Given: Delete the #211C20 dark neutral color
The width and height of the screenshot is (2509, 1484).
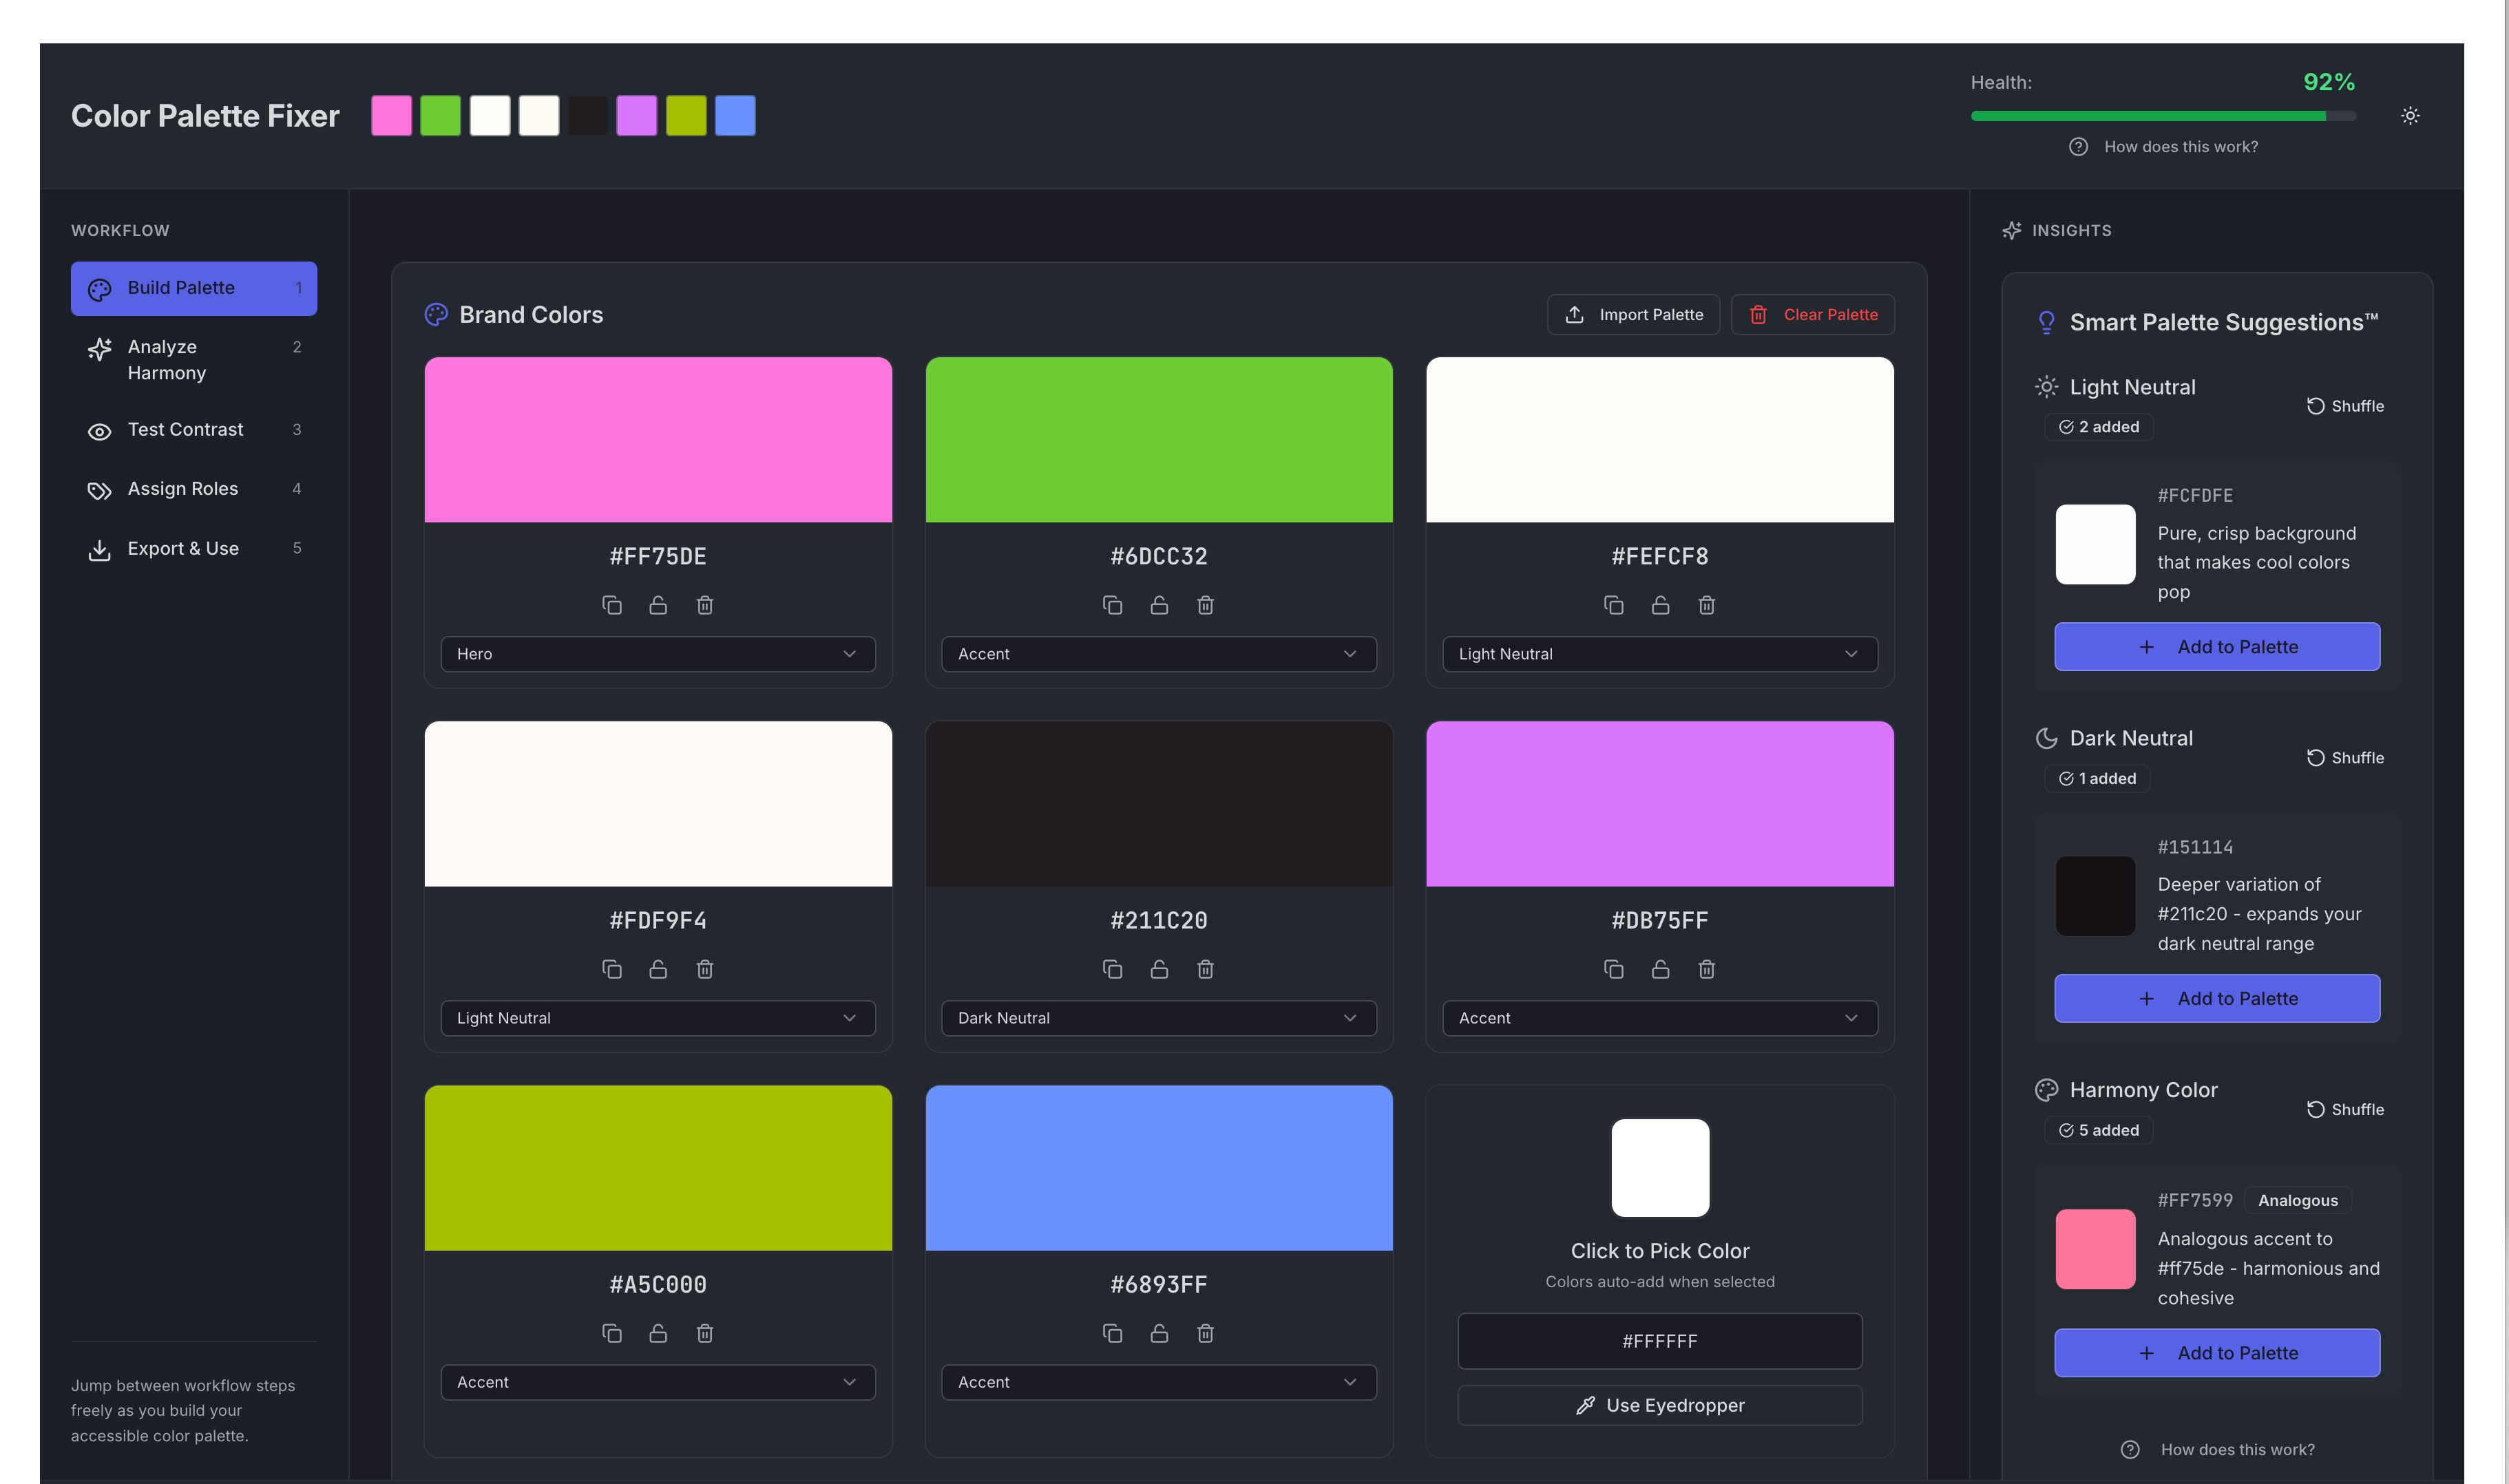Looking at the screenshot, I should [1205, 969].
